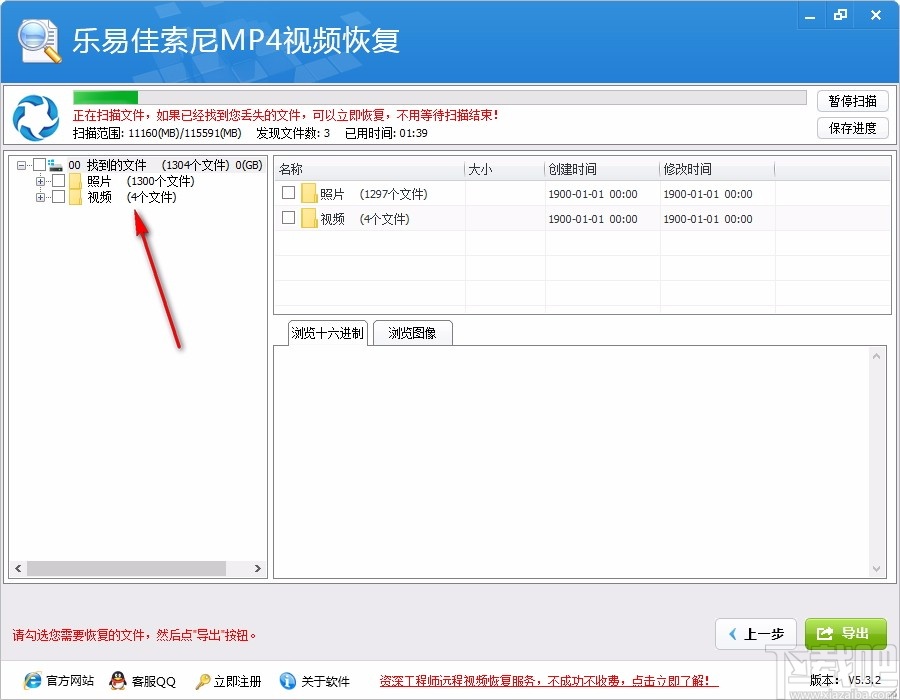Collapse the 找到的文件 root node
The image size is (900, 700).
[x=22, y=164]
